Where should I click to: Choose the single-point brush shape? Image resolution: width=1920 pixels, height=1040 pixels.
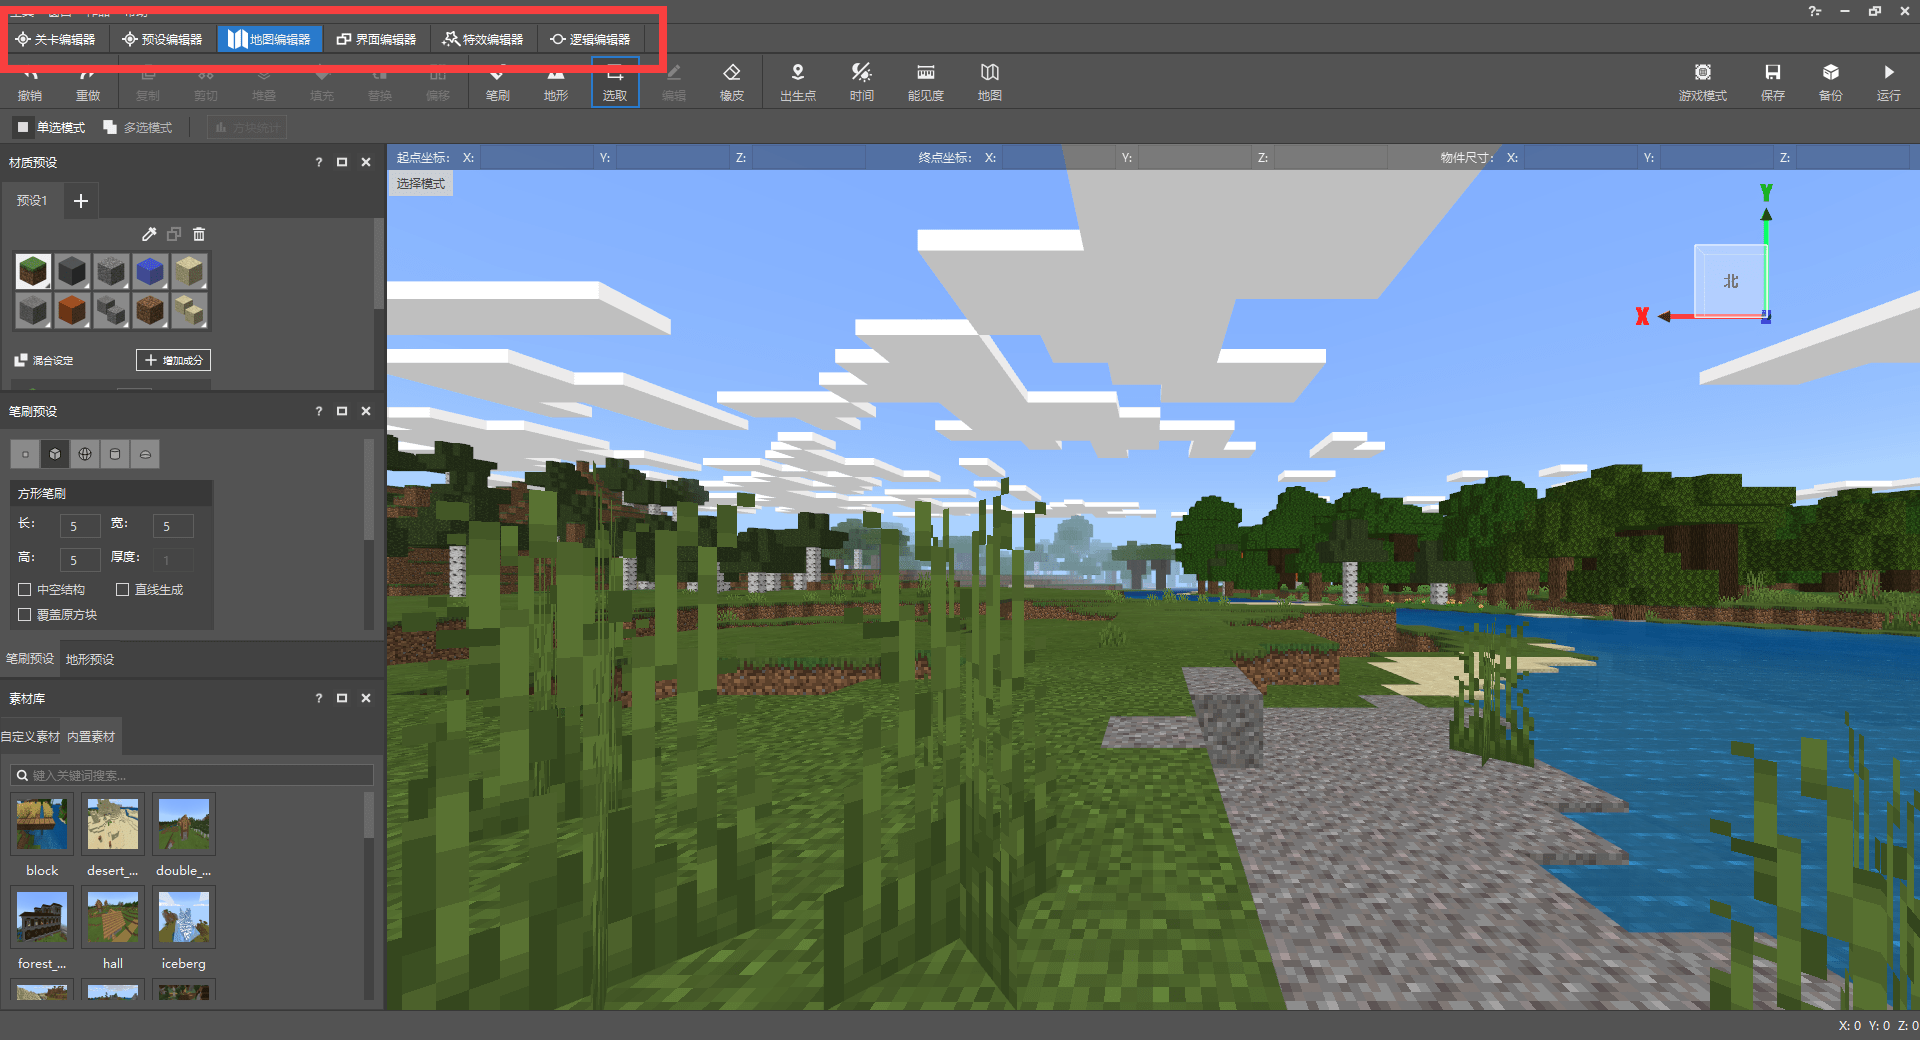(x=25, y=454)
